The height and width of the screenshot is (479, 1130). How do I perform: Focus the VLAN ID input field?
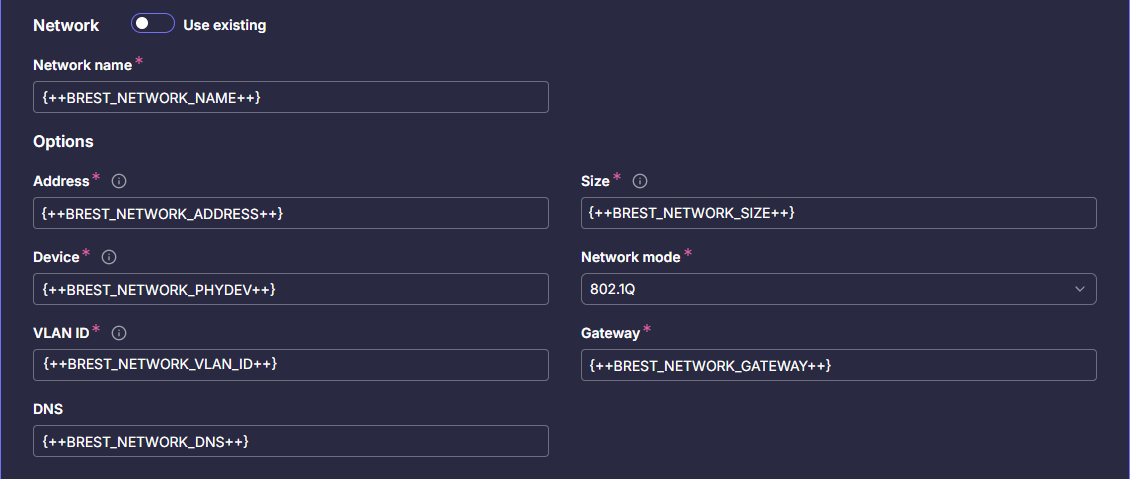(x=290, y=365)
